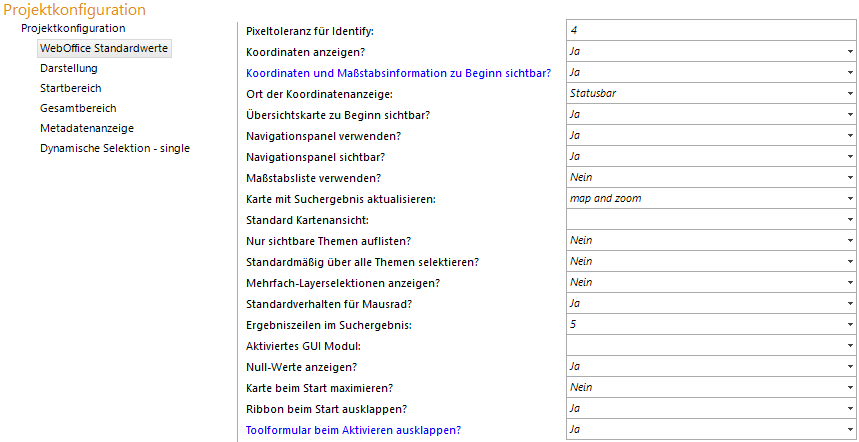Click the Koordinaten und Maßstabsinformation blue label
The width and height of the screenshot is (859, 442).
point(398,73)
